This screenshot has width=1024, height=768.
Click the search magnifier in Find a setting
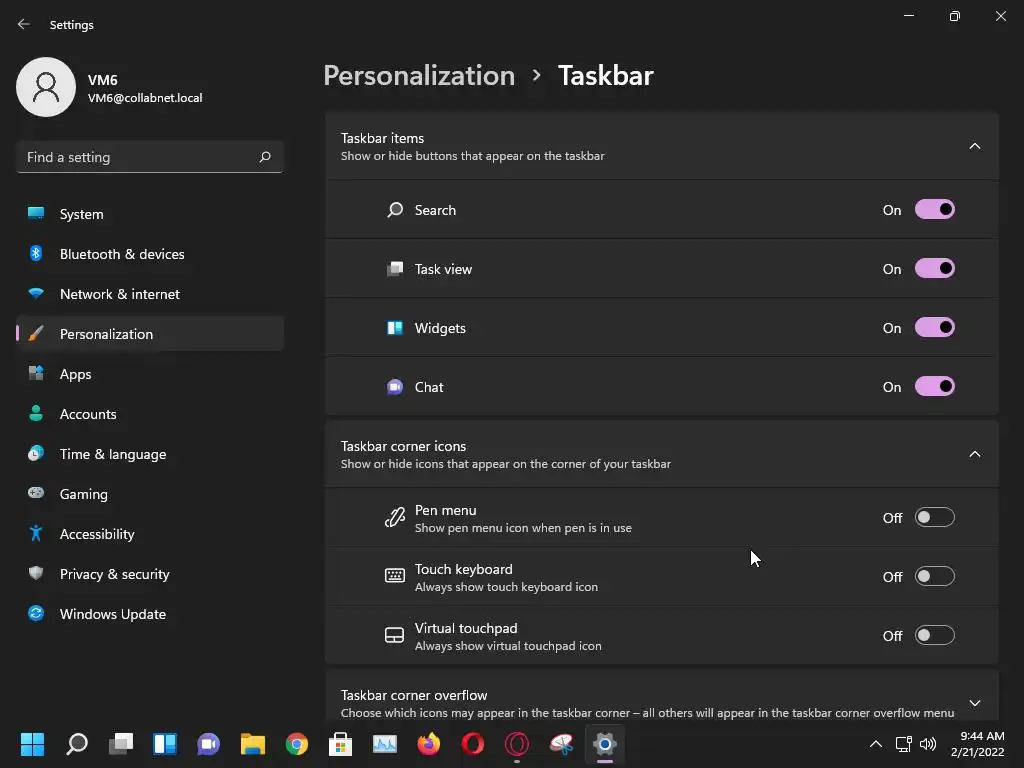tap(265, 157)
